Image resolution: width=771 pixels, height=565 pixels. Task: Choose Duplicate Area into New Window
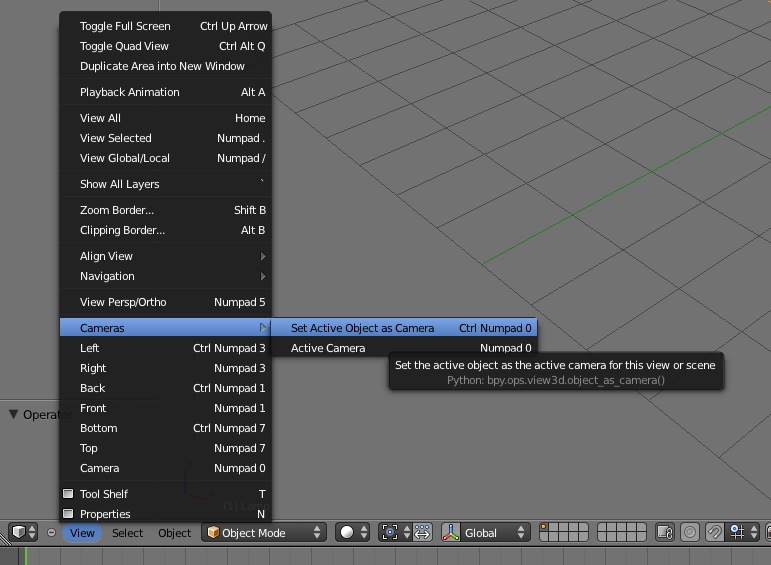point(166,66)
